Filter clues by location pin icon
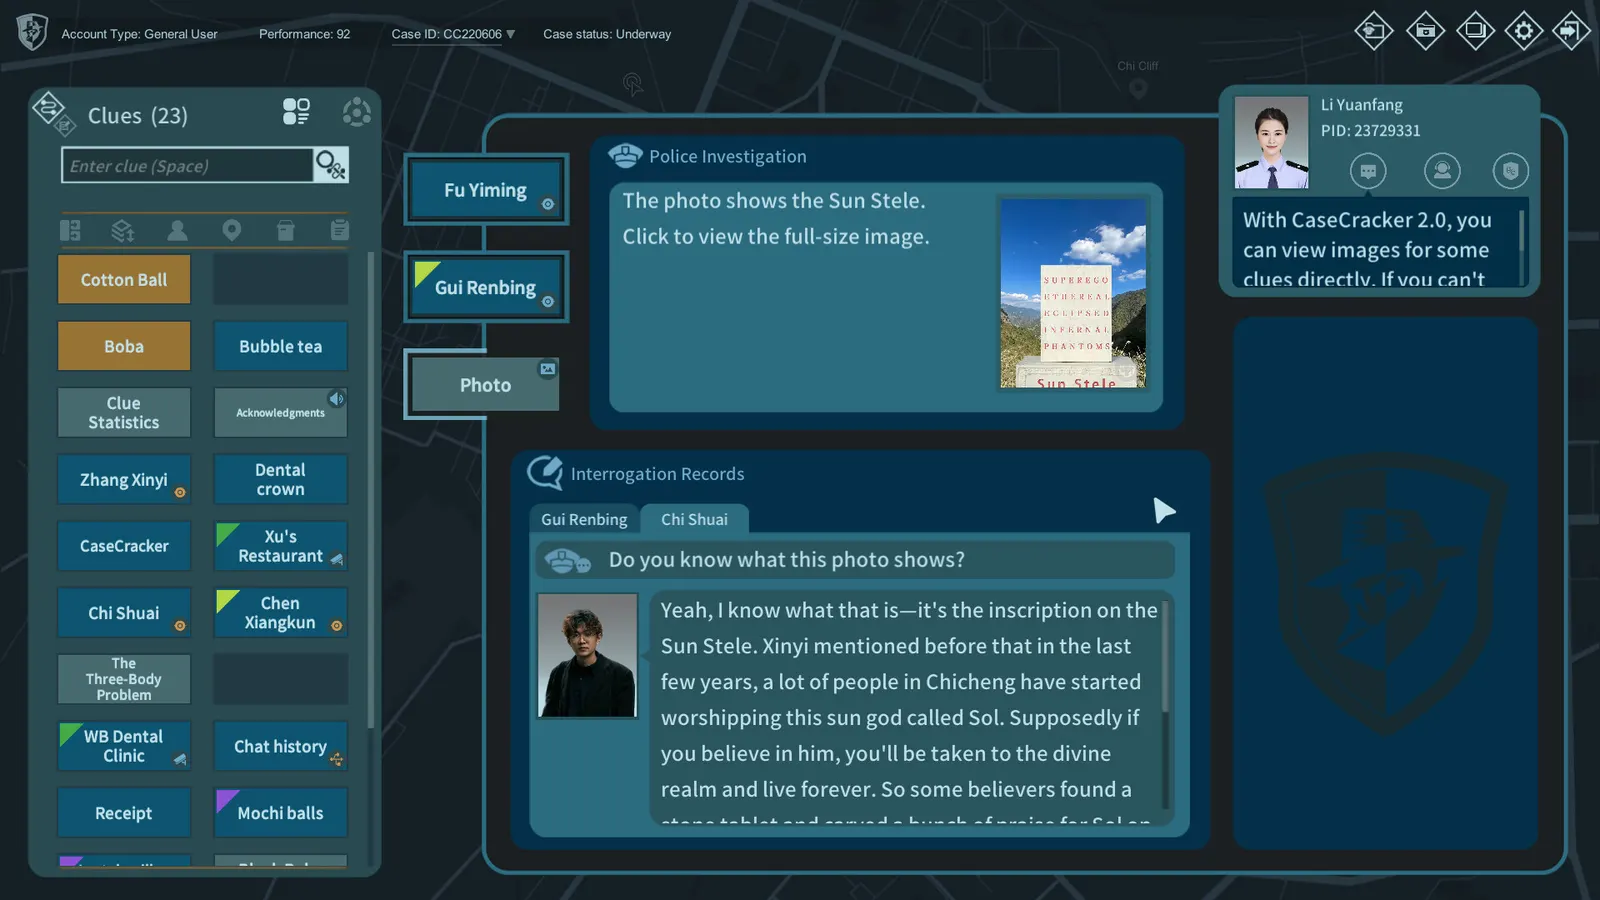 (231, 231)
